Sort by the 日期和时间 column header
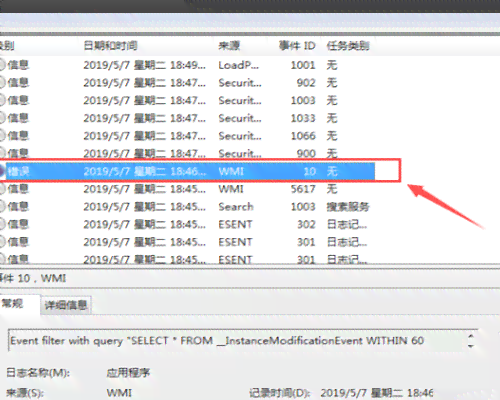The width and height of the screenshot is (500, 400). (110, 46)
